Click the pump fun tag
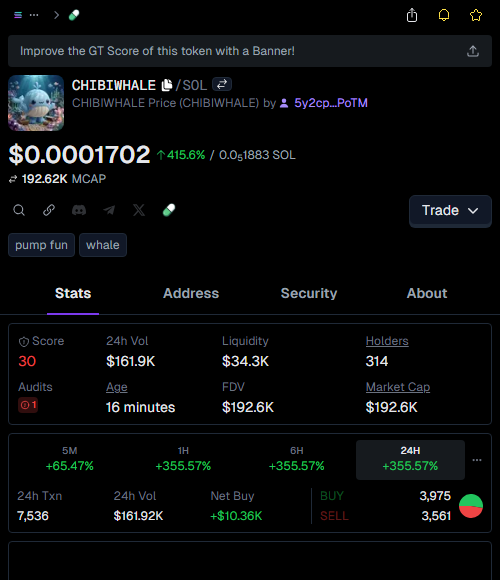Image resolution: width=500 pixels, height=580 pixels. (x=41, y=245)
